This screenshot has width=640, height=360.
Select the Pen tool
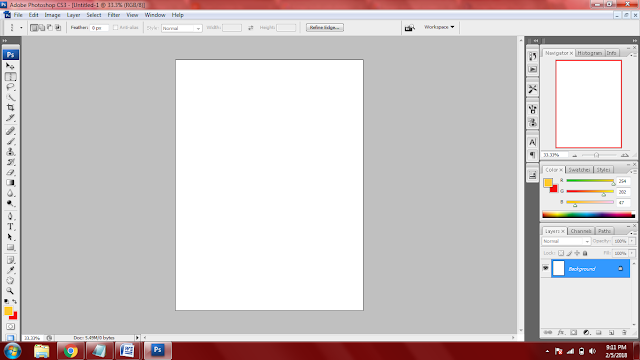(10, 216)
